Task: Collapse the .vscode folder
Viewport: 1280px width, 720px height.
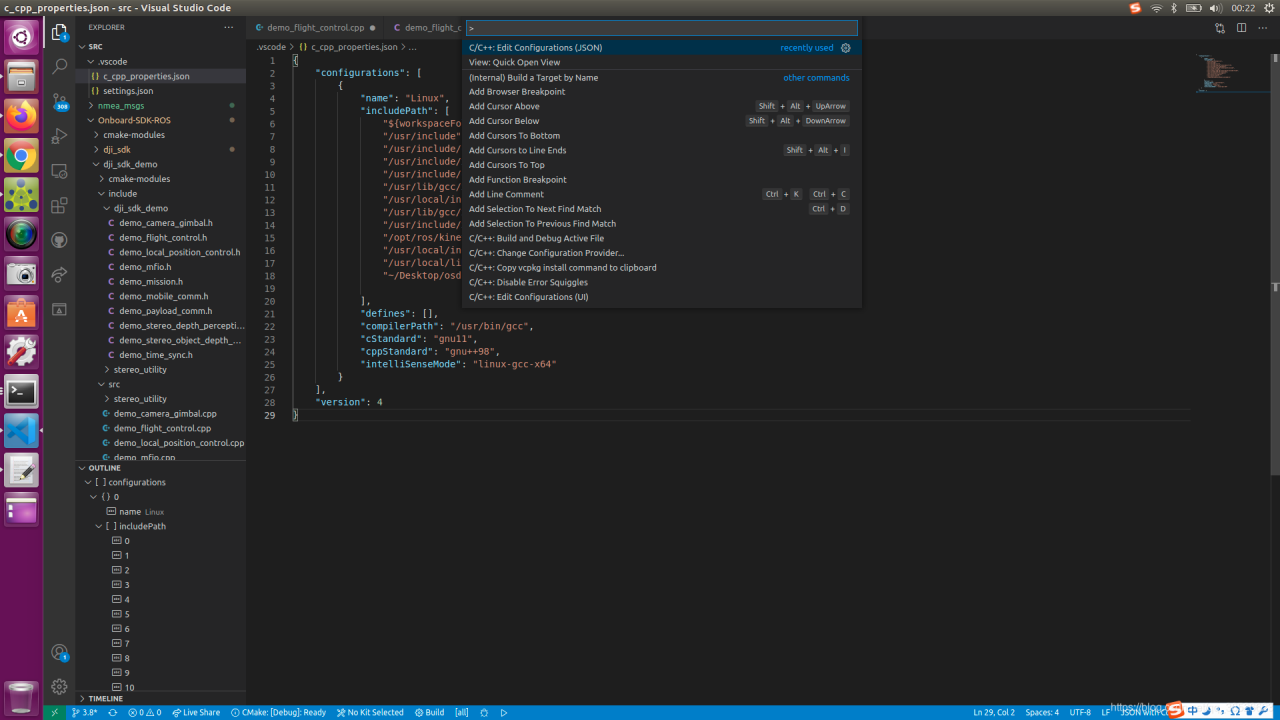Action: 91,61
